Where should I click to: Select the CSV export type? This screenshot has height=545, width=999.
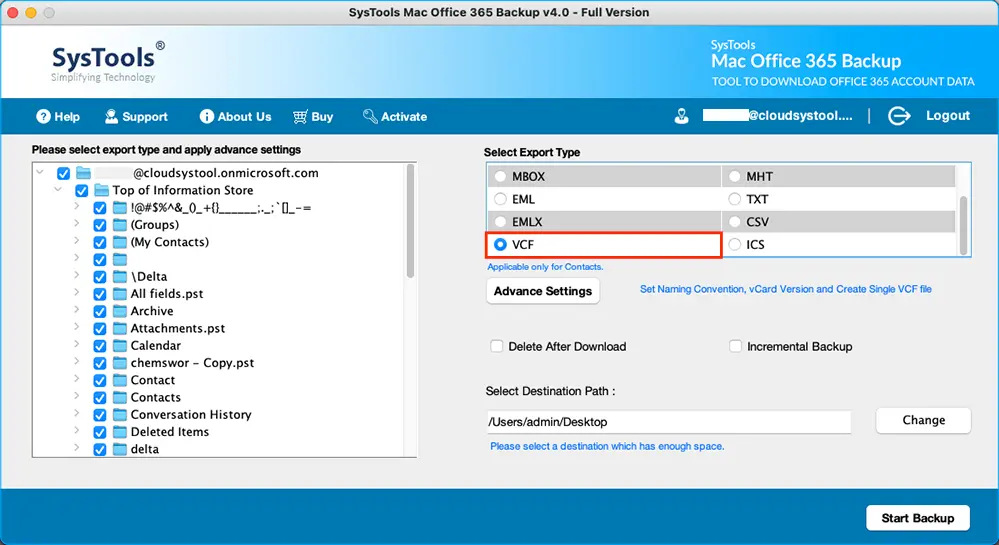(735, 222)
